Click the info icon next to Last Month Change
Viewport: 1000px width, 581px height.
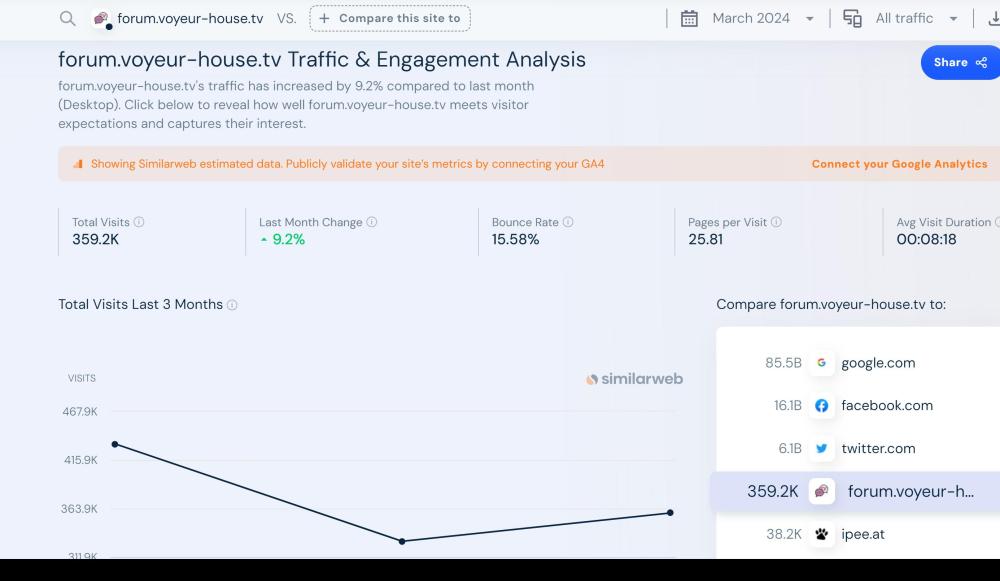click(x=372, y=222)
